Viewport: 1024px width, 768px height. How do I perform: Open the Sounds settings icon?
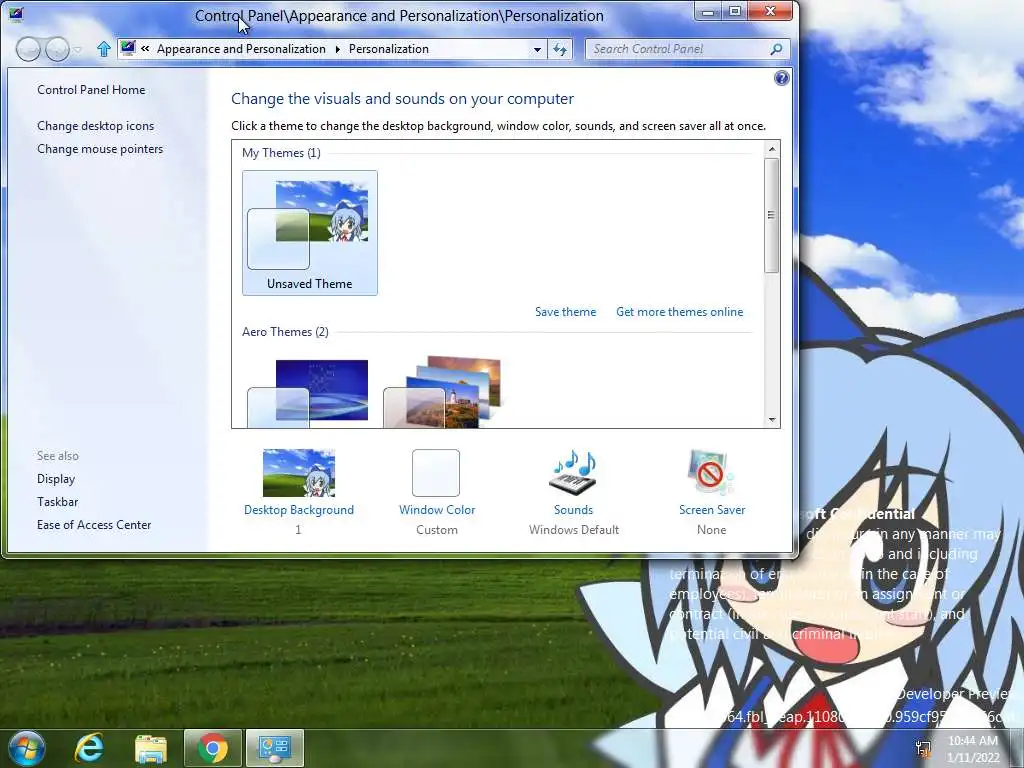pyautogui.click(x=573, y=472)
